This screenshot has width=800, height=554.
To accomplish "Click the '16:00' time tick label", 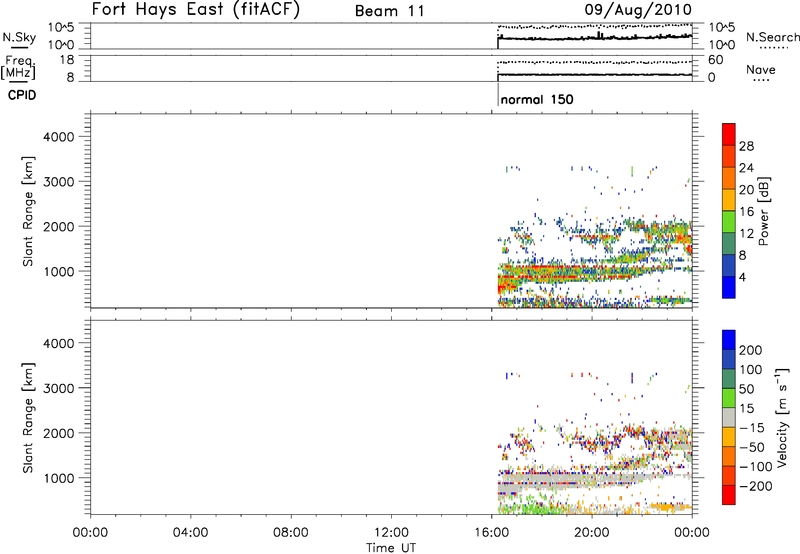I will (491, 533).
